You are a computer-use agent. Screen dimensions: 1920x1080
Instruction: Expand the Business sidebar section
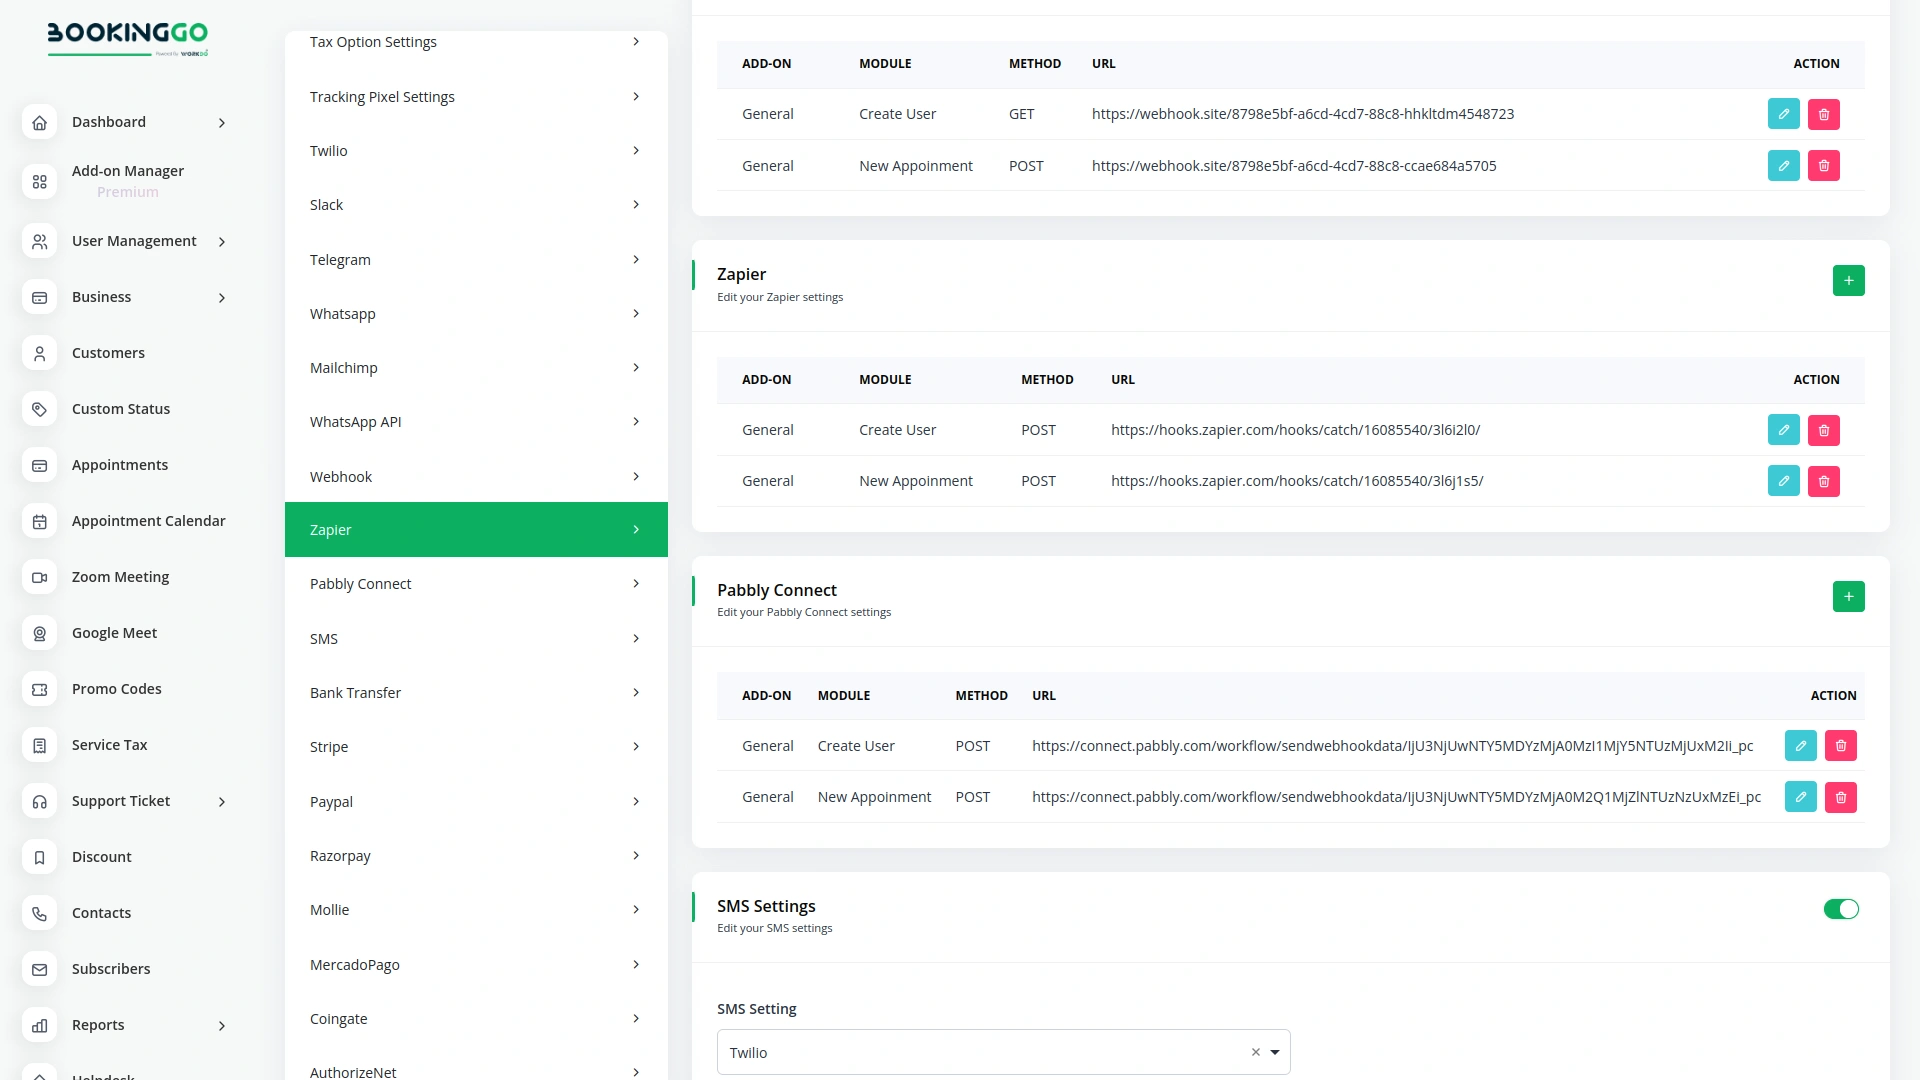(x=221, y=297)
